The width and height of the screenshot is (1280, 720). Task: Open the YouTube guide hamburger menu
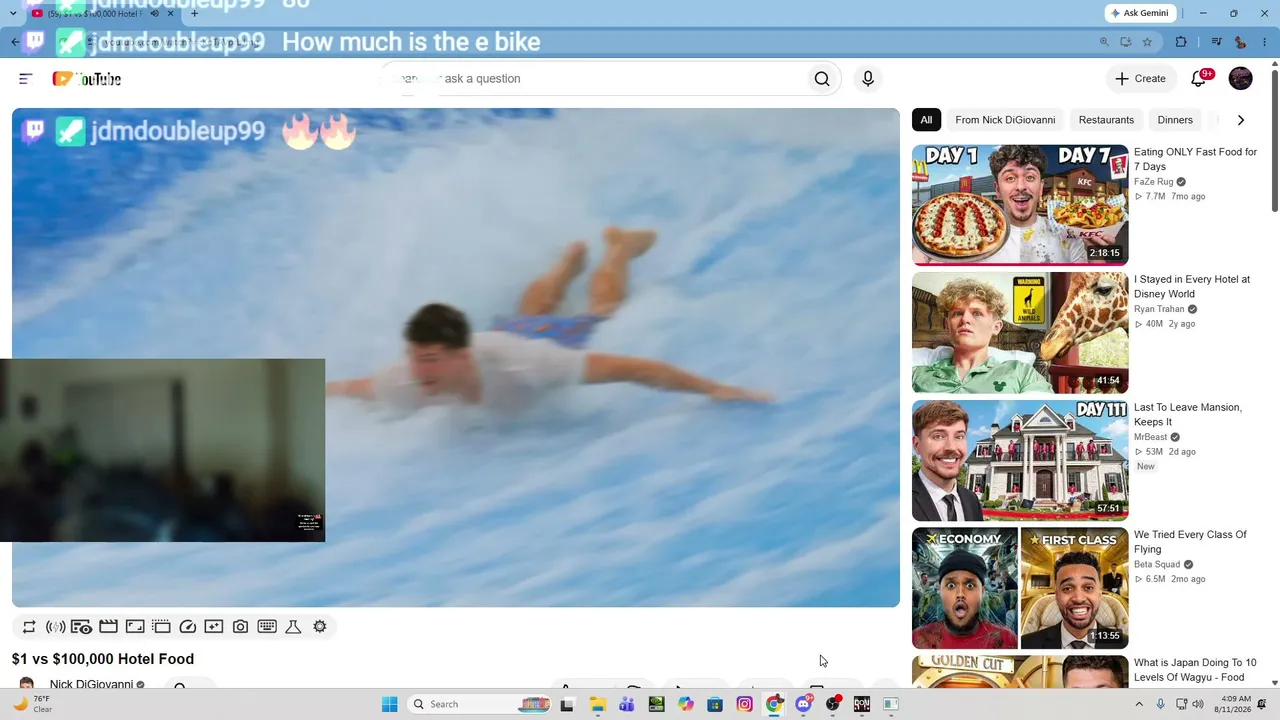(26, 79)
